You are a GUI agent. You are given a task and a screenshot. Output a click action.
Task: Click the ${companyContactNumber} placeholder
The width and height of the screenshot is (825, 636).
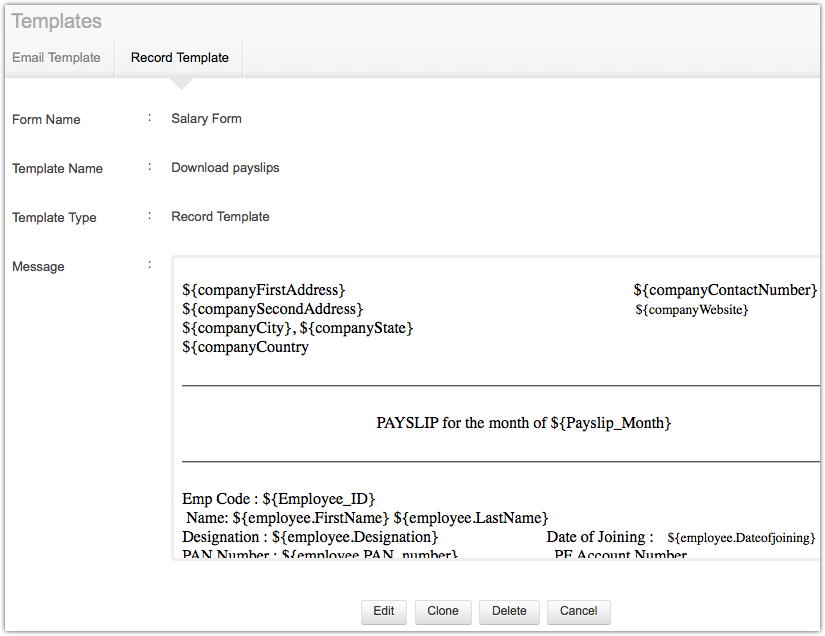coord(725,290)
